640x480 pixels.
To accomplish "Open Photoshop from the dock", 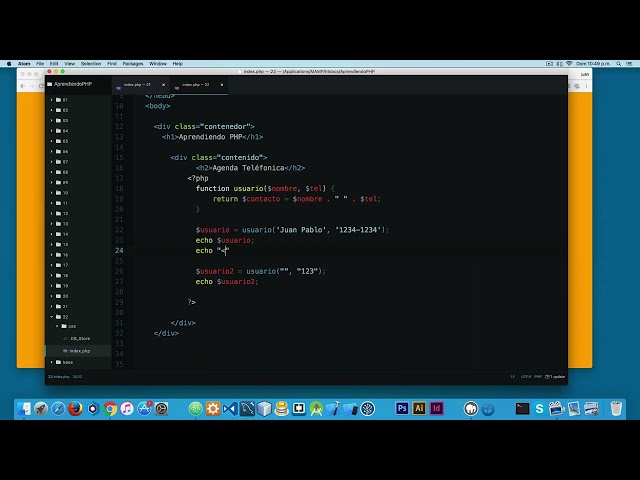I will [x=402, y=408].
